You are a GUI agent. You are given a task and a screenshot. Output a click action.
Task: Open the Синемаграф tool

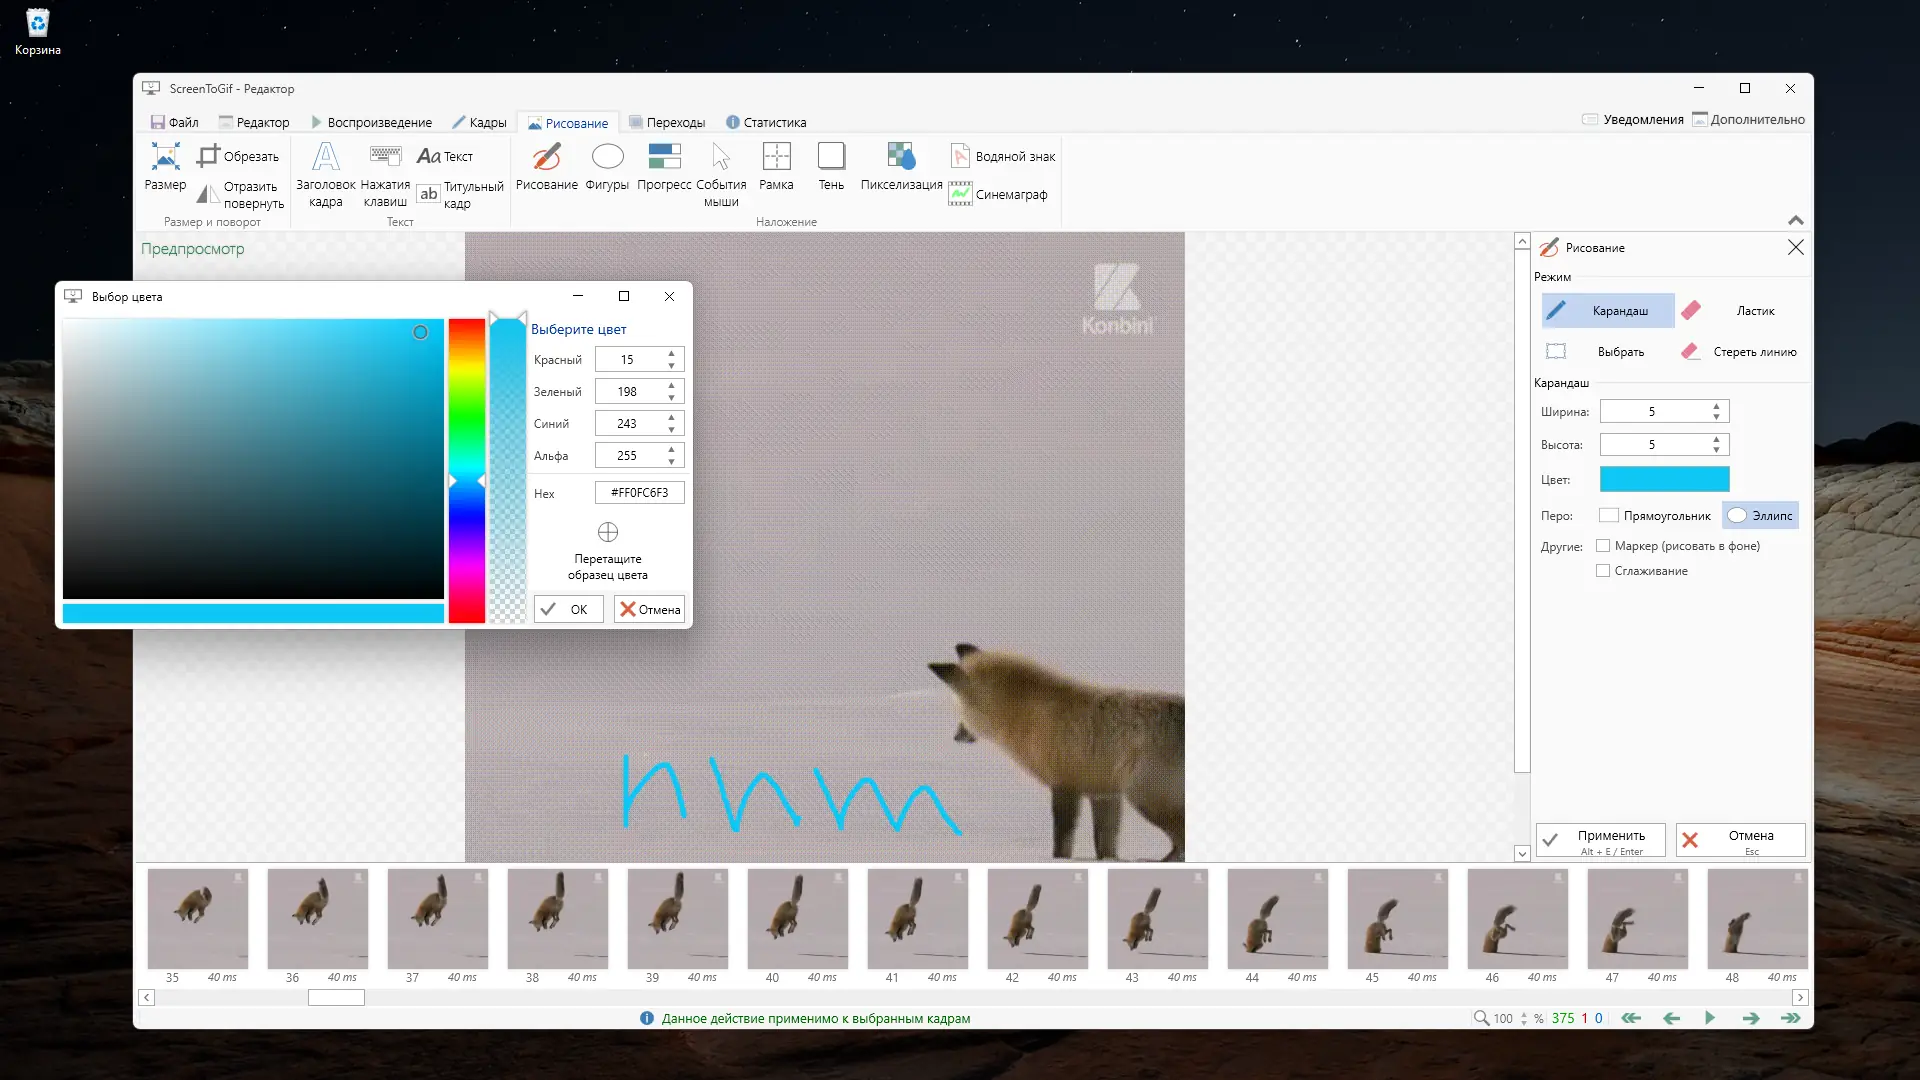pos(999,194)
